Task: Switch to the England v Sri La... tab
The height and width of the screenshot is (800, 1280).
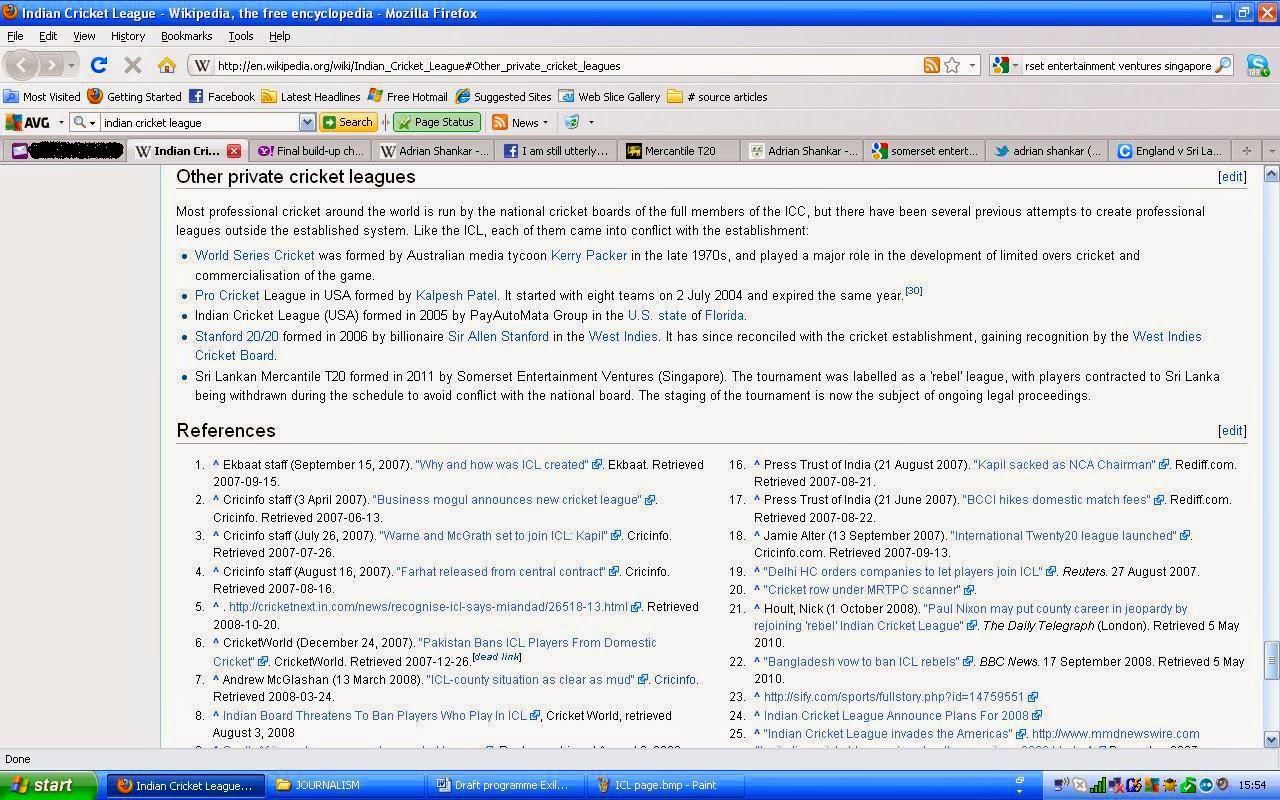Action: click(1170, 151)
